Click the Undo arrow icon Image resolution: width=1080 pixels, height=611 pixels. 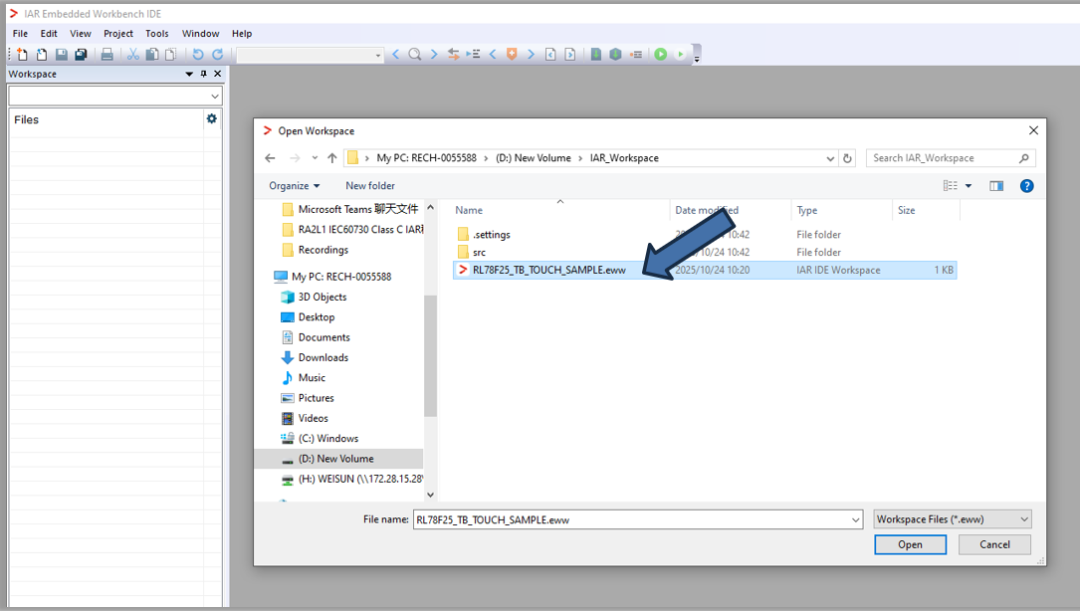tap(198, 54)
